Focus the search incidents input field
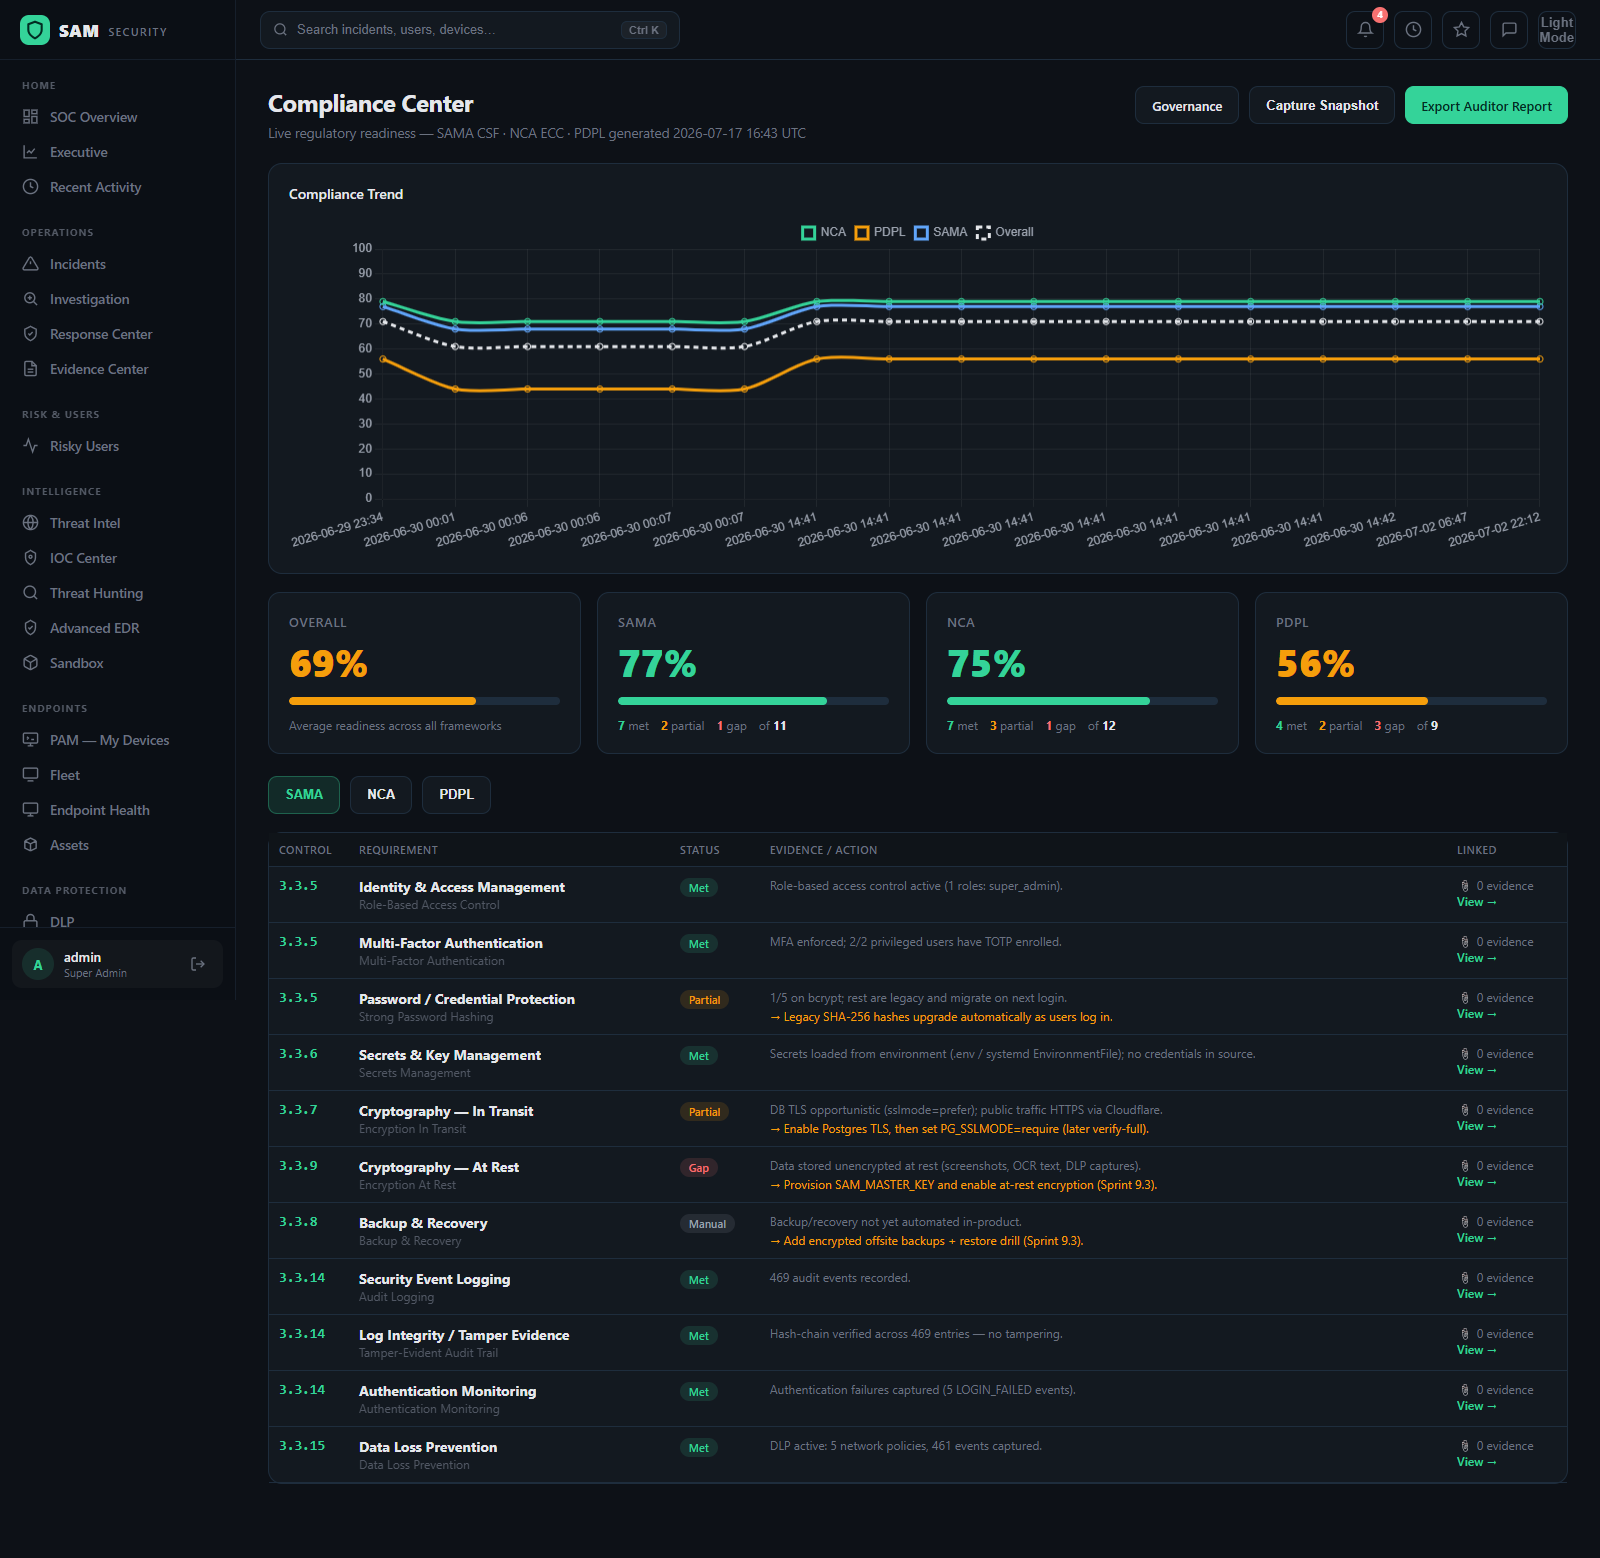 (470, 30)
